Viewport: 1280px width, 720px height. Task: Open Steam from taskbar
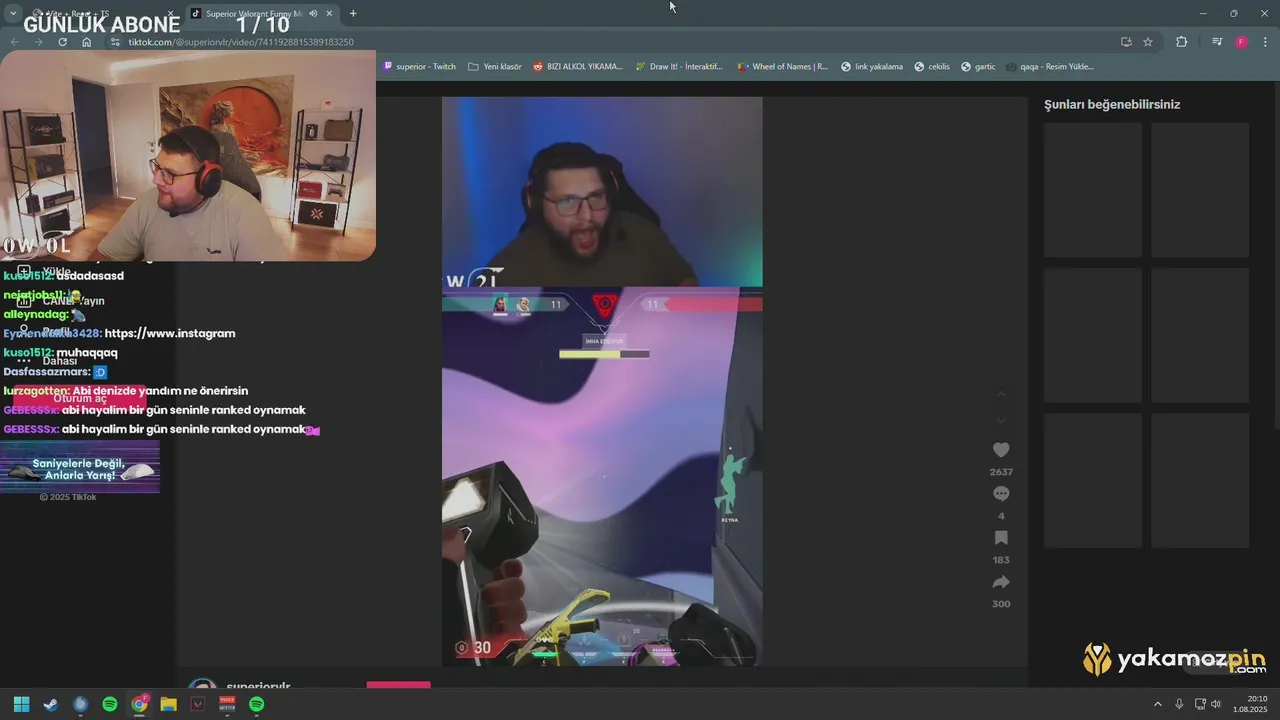(50, 704)
